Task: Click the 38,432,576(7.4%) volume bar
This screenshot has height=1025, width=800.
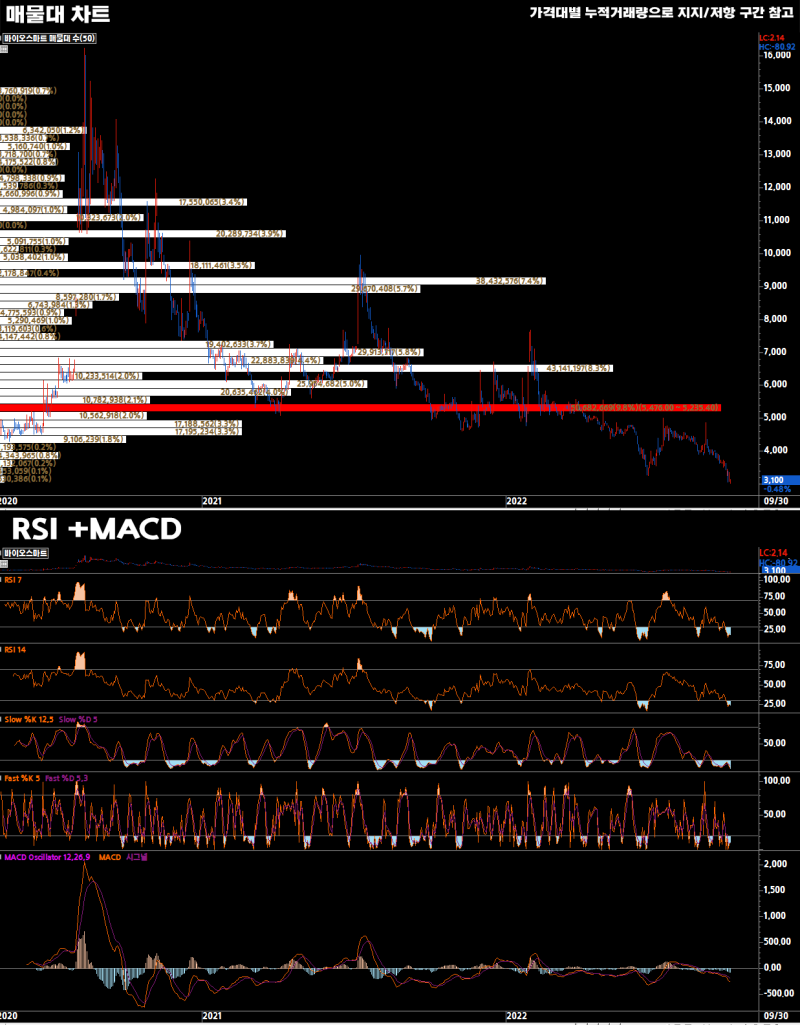Action: [x=273, y=281]
